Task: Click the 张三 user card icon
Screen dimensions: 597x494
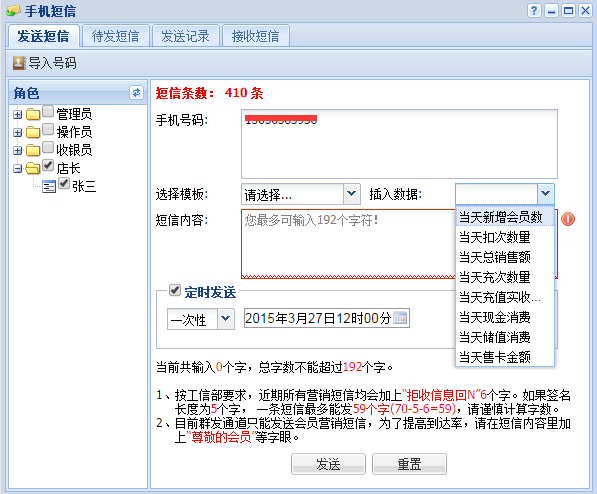Action: click(x=49, y=186)
